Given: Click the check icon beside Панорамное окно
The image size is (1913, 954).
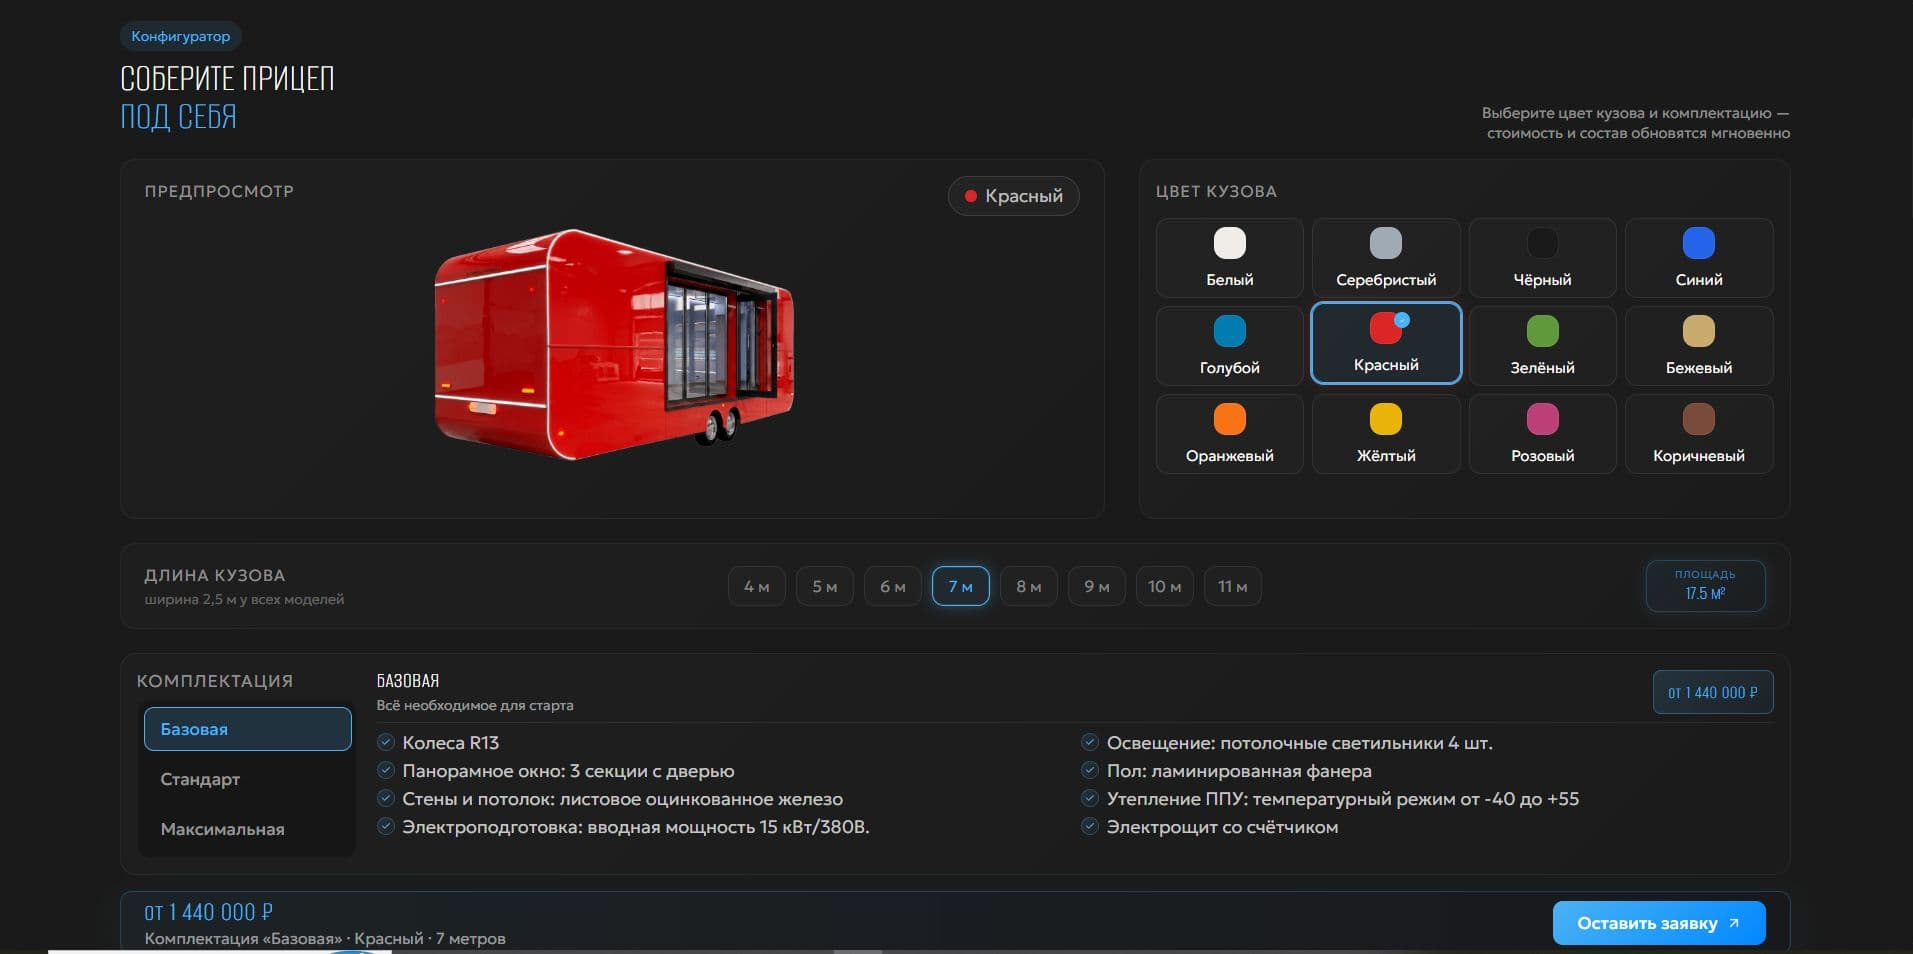Looking at the screenshot, I should coord(385,770).
